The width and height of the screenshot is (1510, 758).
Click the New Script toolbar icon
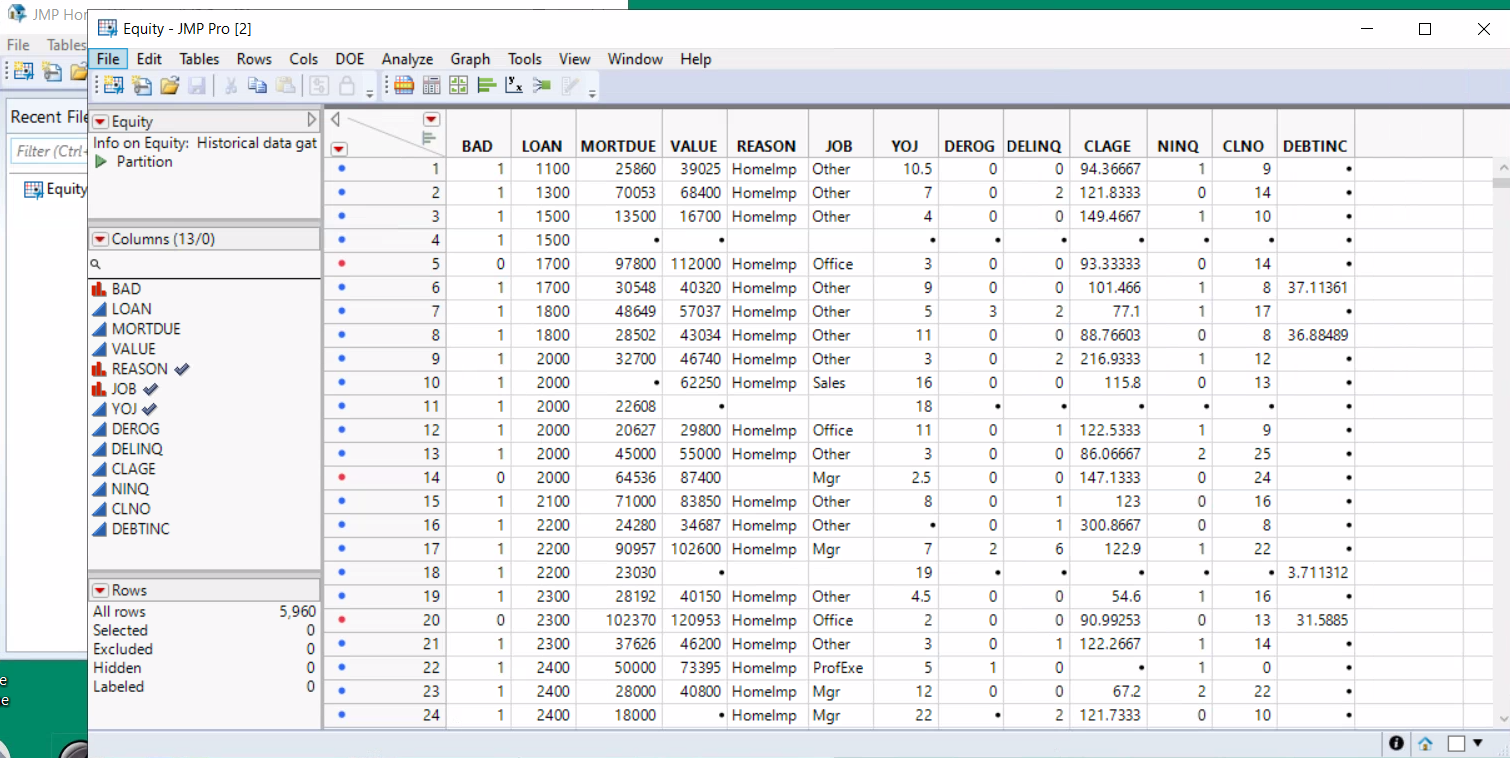[x=142, y=85]
